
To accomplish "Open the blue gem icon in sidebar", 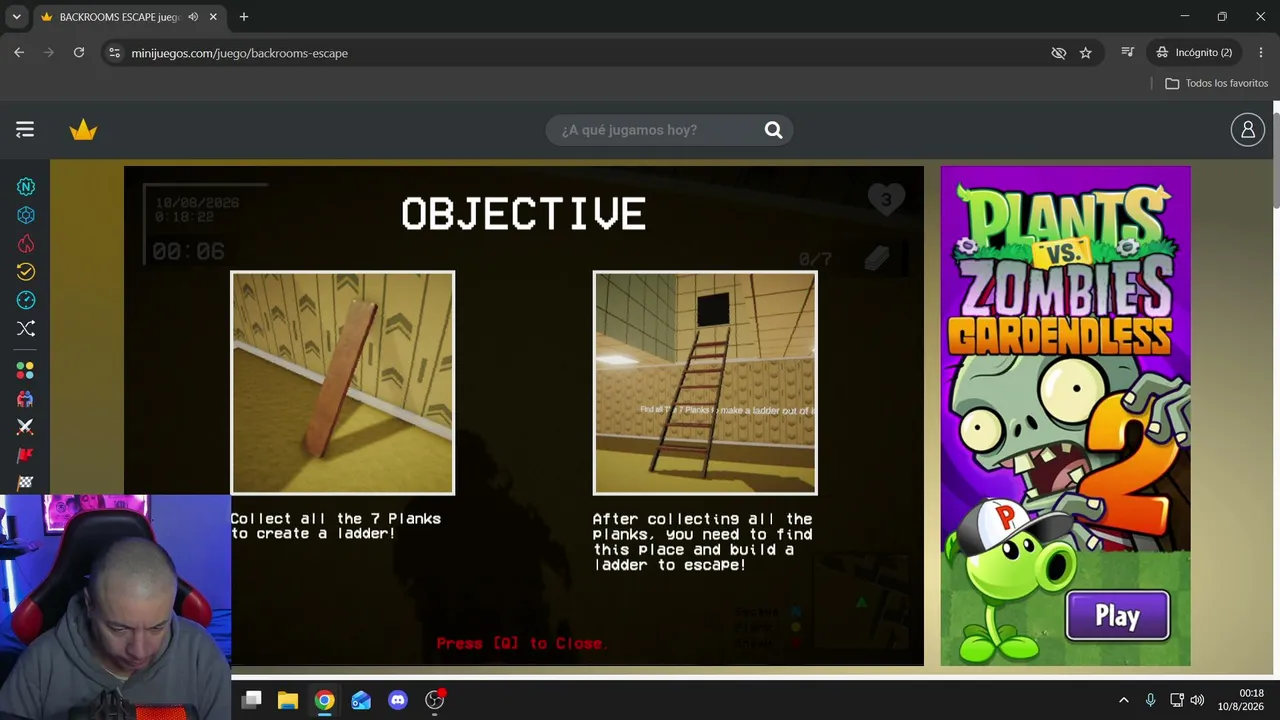I will coord(25,215).
